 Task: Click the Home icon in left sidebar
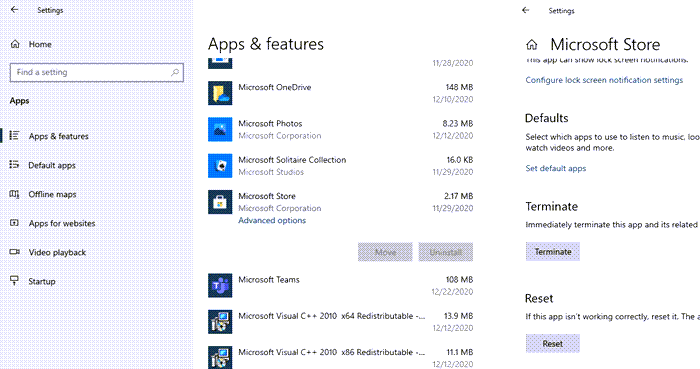tap(15, 44)
